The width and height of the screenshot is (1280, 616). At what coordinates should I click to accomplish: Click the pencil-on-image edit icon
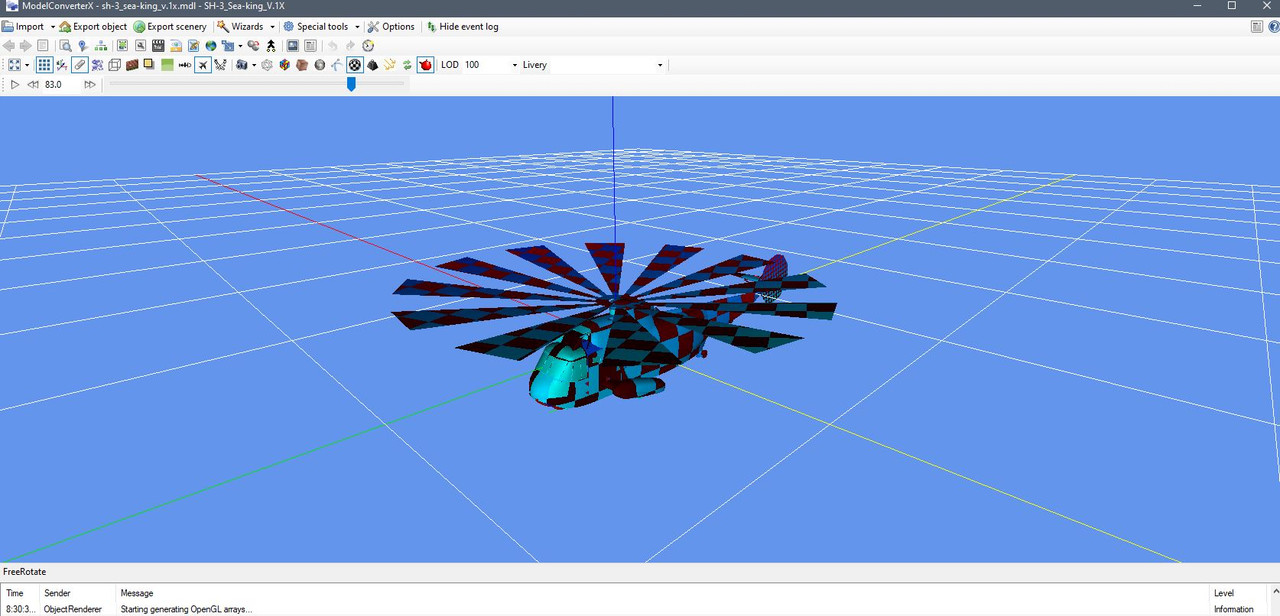pos(193,45)
